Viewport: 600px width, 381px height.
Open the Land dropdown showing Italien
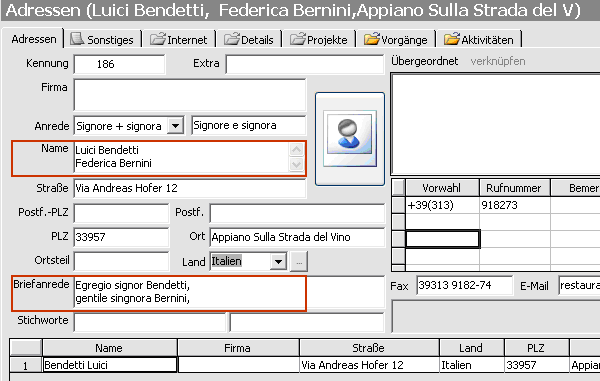278,262
